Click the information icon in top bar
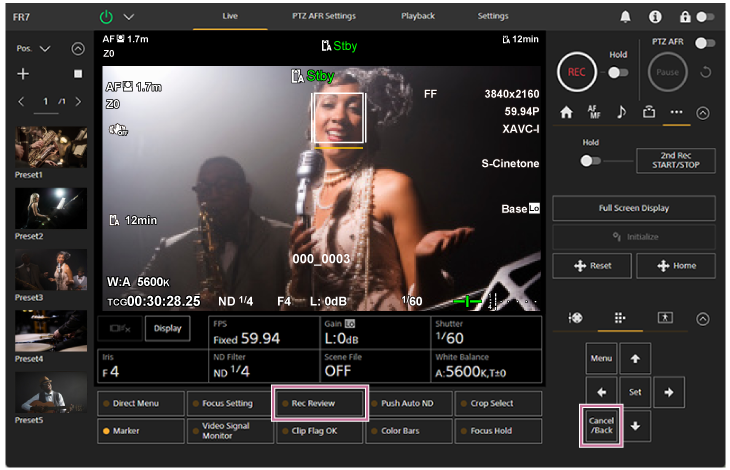Viewport: 730px width, 470px height. (x=655, y=17)
